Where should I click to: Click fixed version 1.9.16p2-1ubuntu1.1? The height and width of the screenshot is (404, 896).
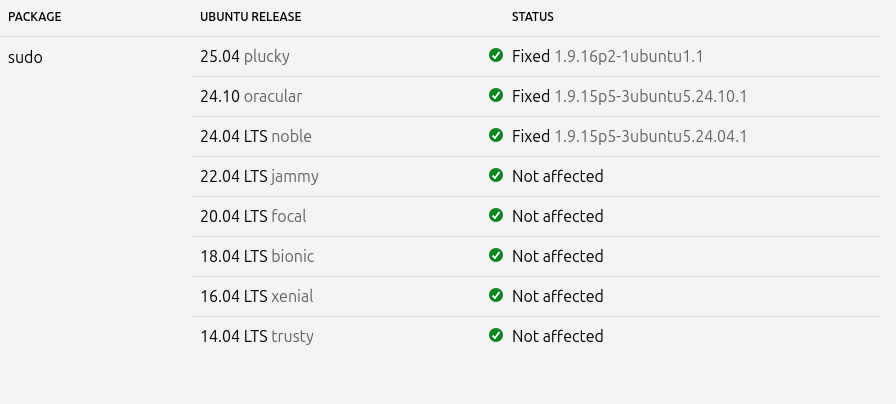pos(629,57)
